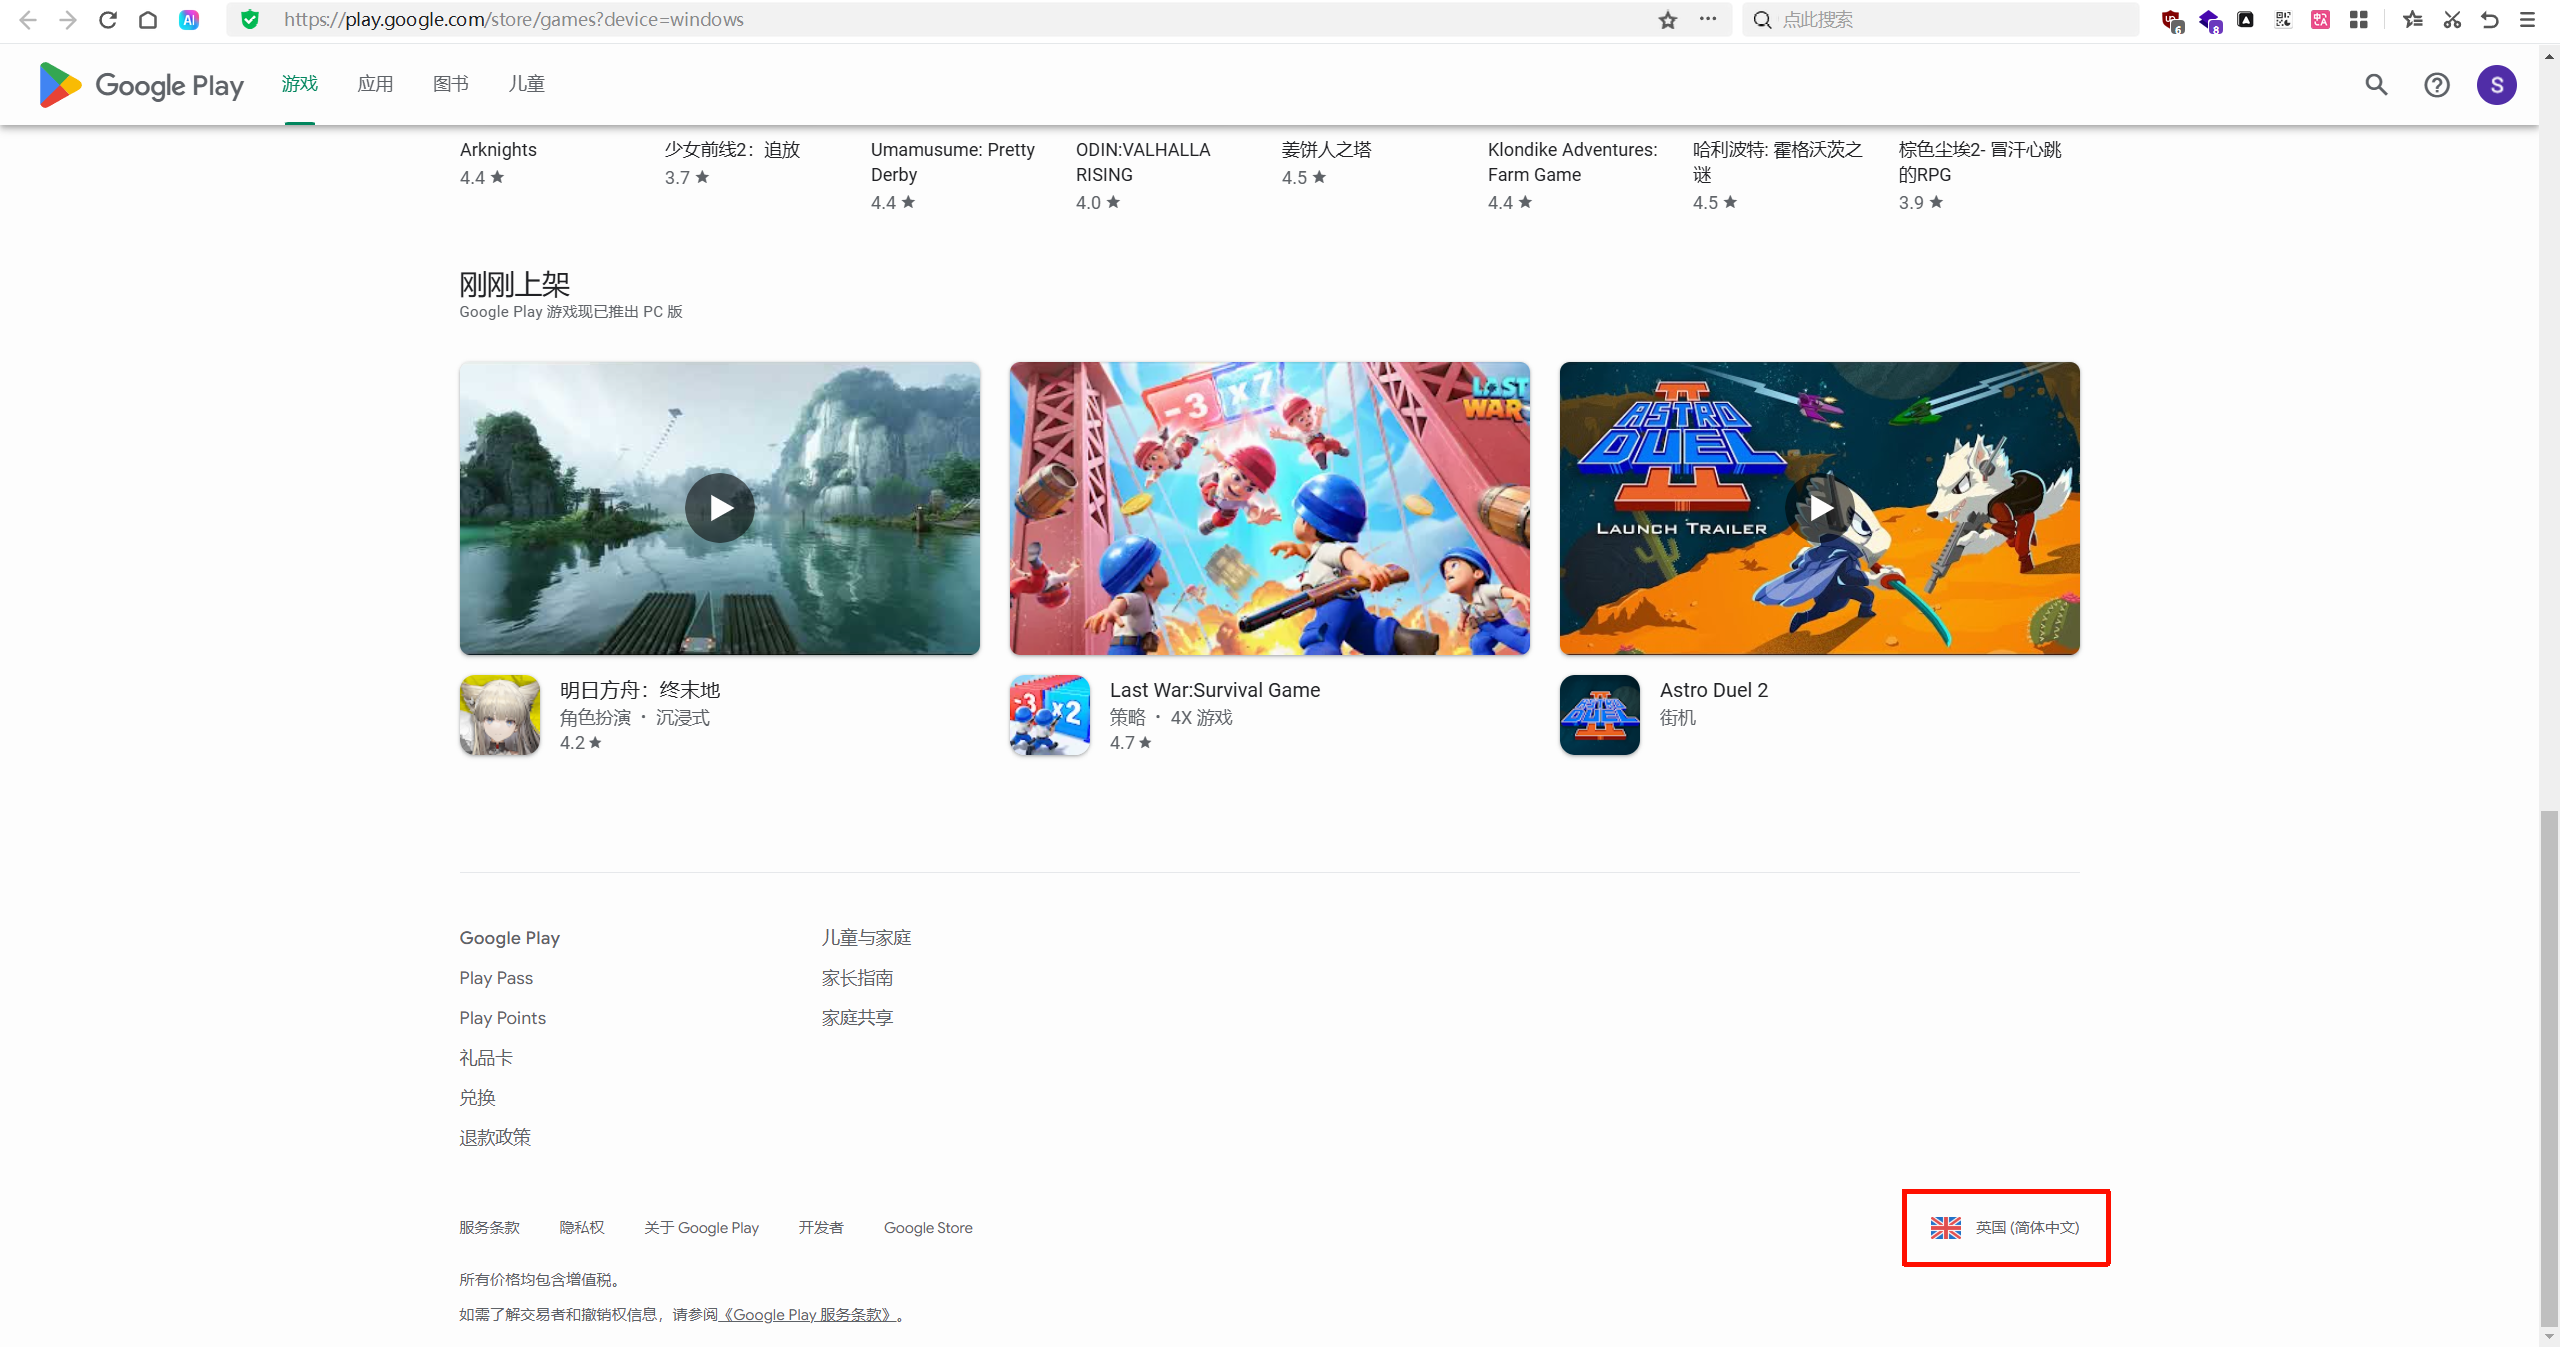Click the Last War app icon
The height and width of the screenshot is (1347, 2560).
[1049, 715]
